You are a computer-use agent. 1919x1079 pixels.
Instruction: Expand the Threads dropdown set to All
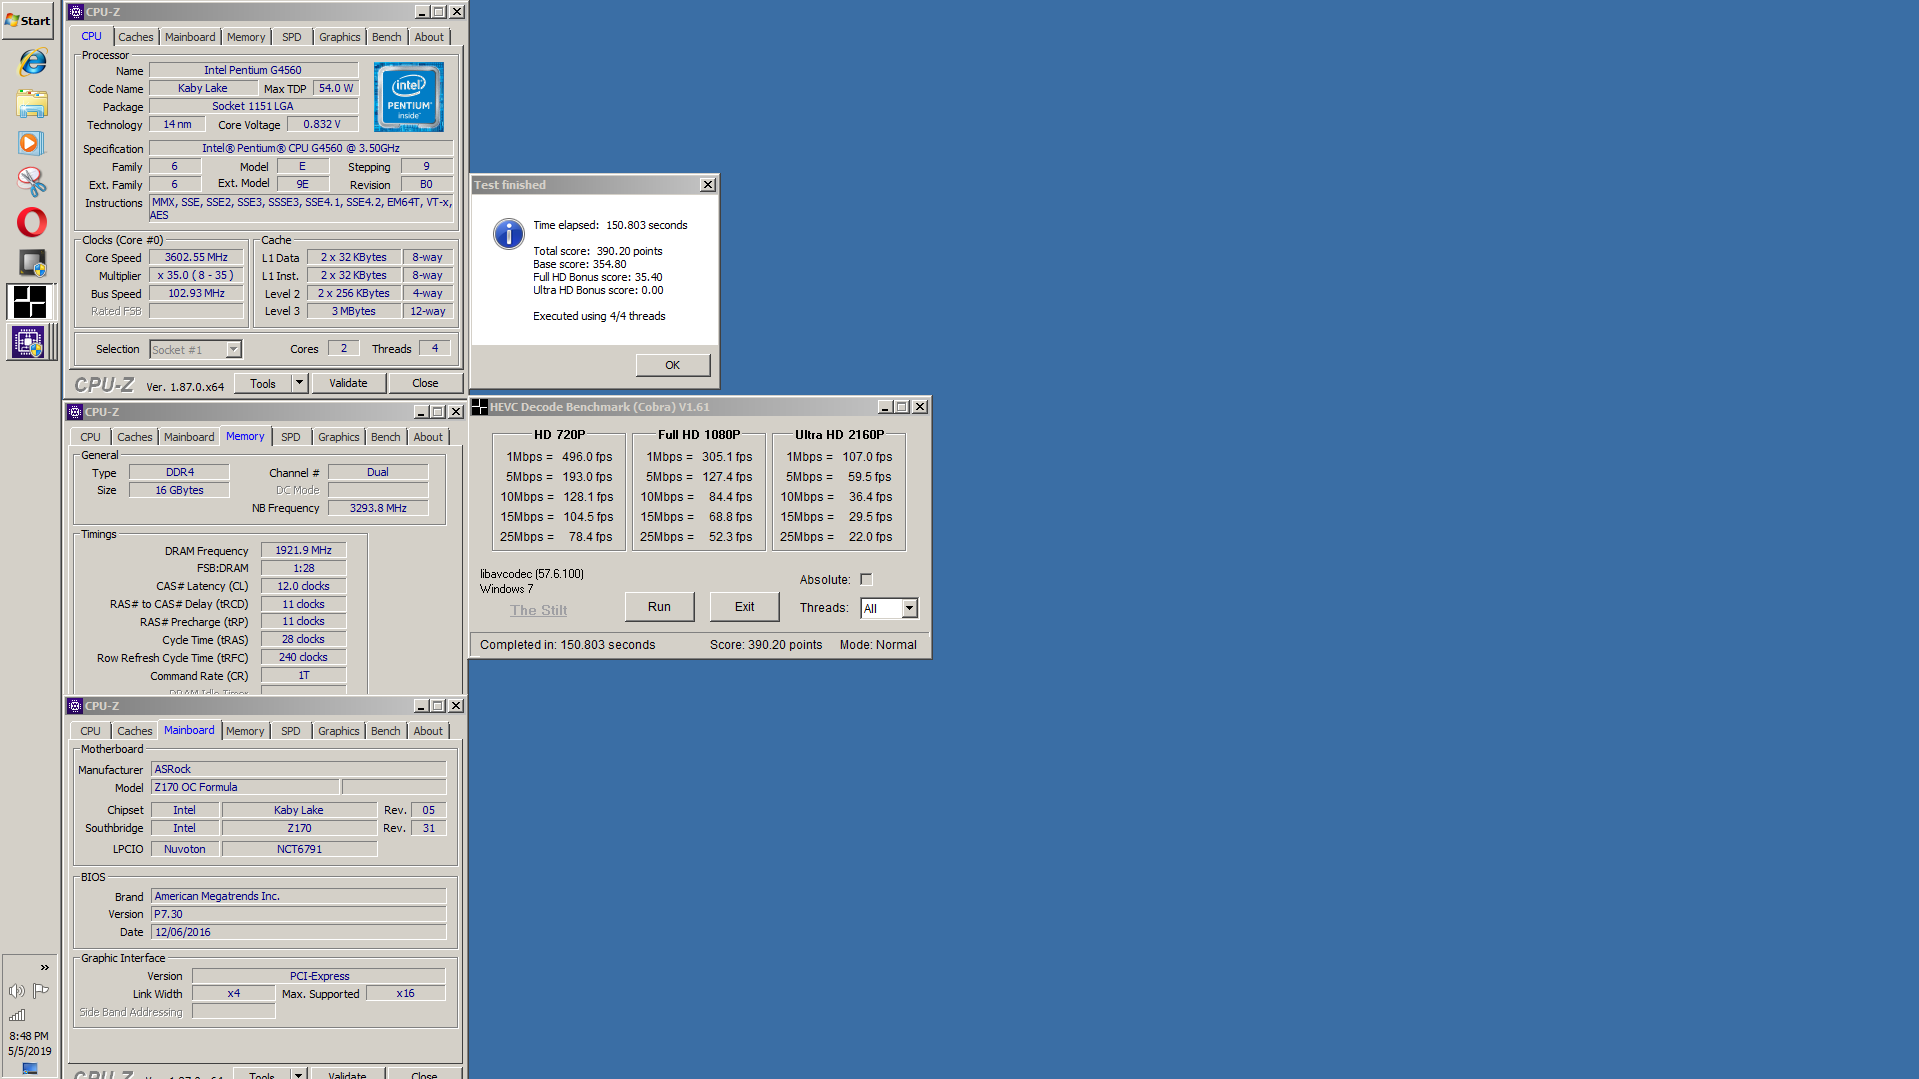909,608
